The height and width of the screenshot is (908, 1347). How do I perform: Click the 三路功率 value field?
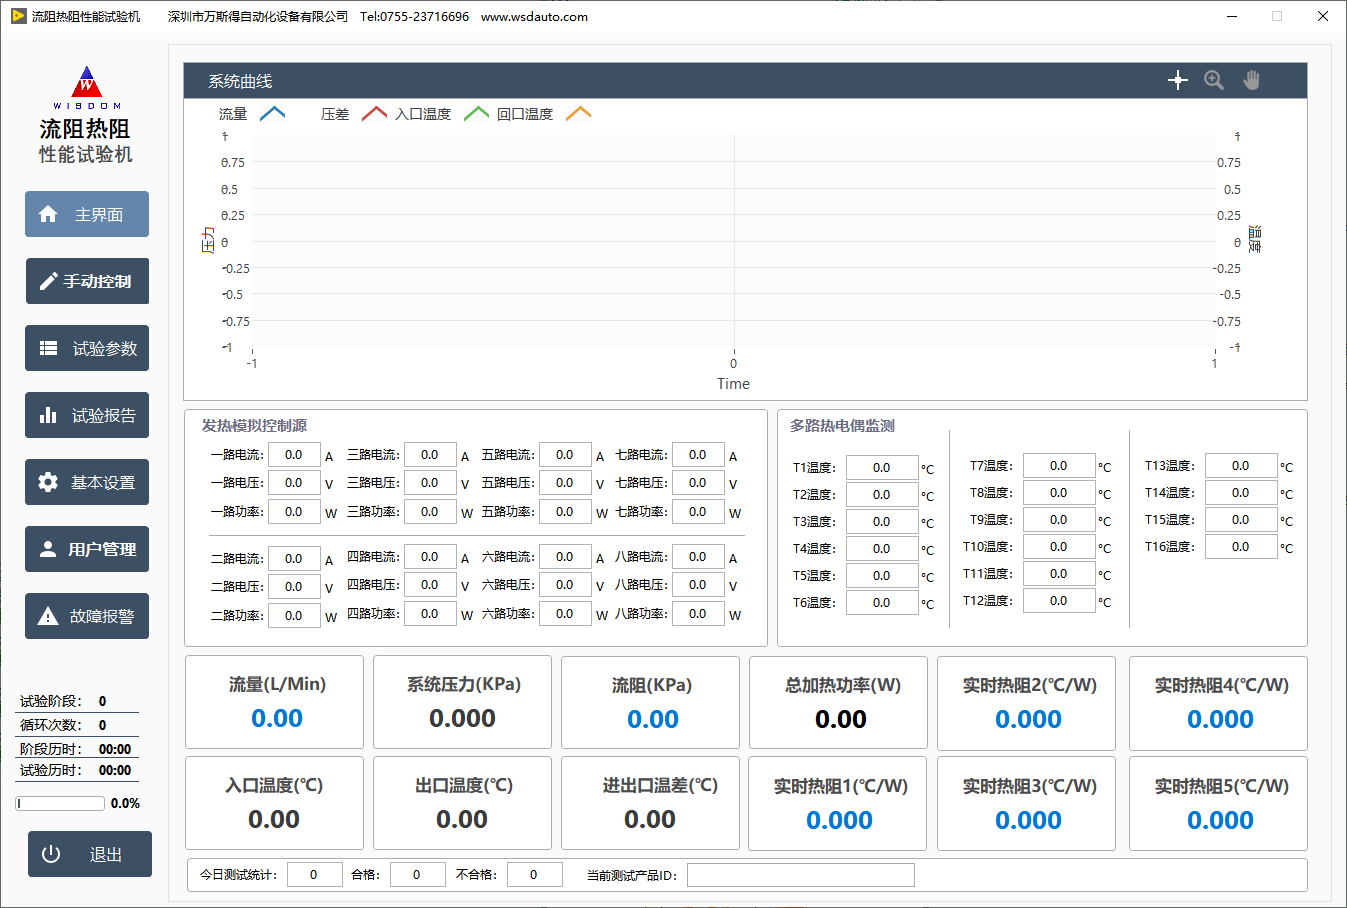click(430, 512)
